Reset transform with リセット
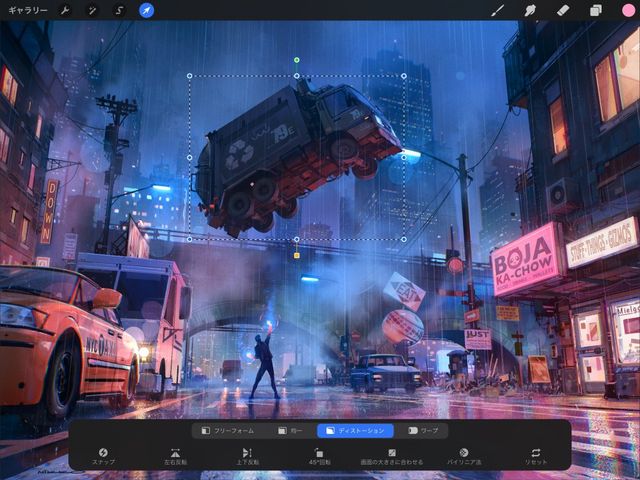 coord(536,456)
